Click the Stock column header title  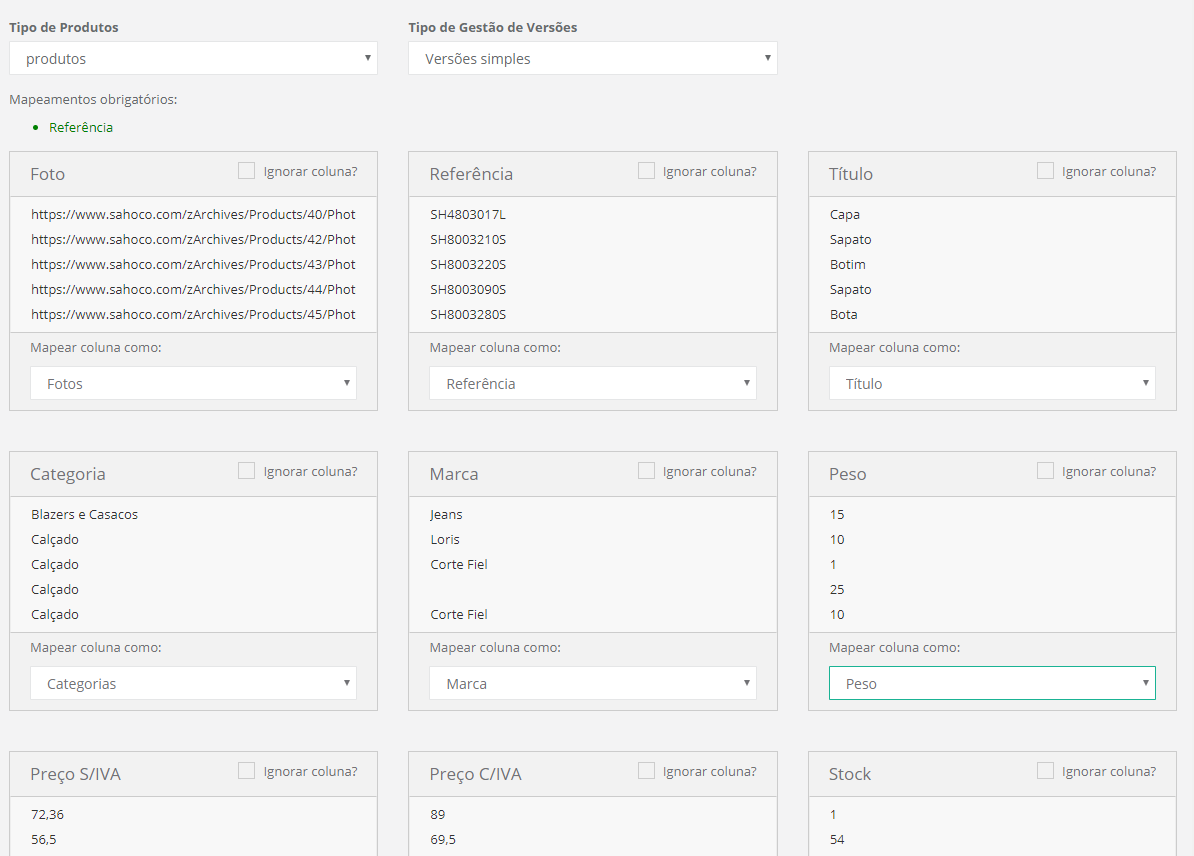point(849,775)
